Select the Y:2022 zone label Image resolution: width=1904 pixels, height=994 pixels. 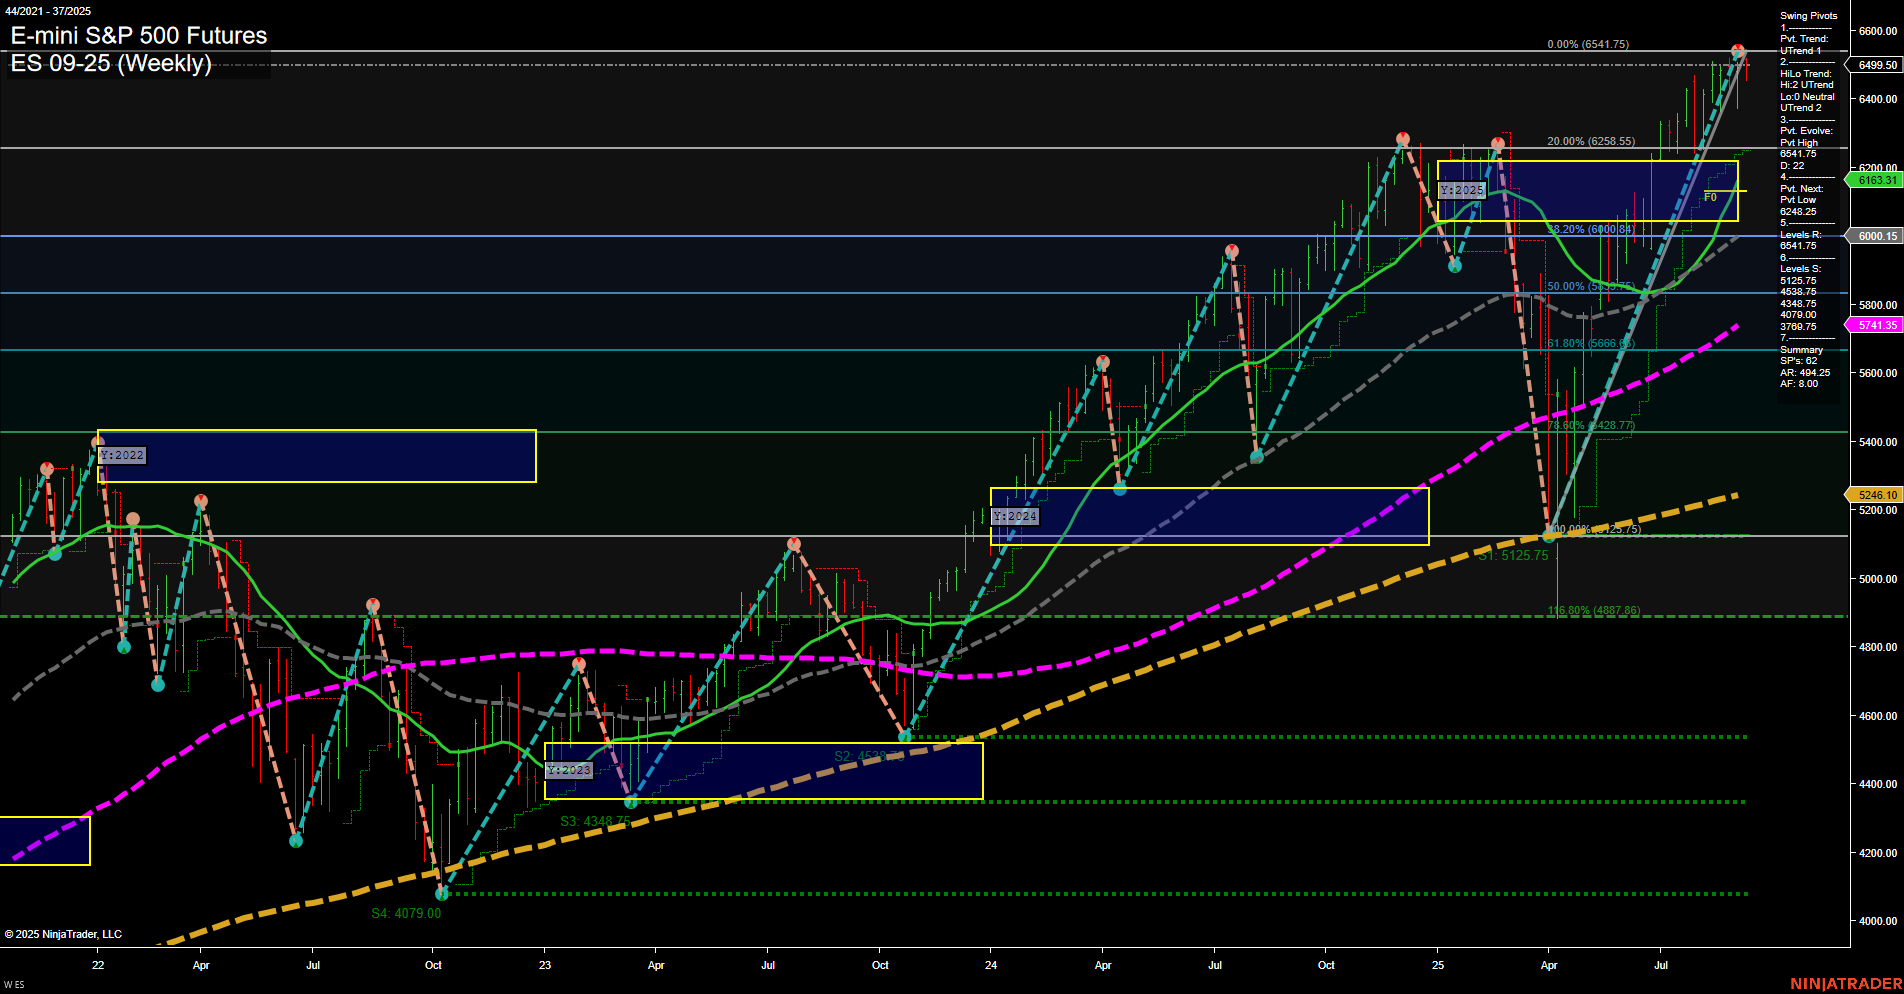(x=120, y=455)
